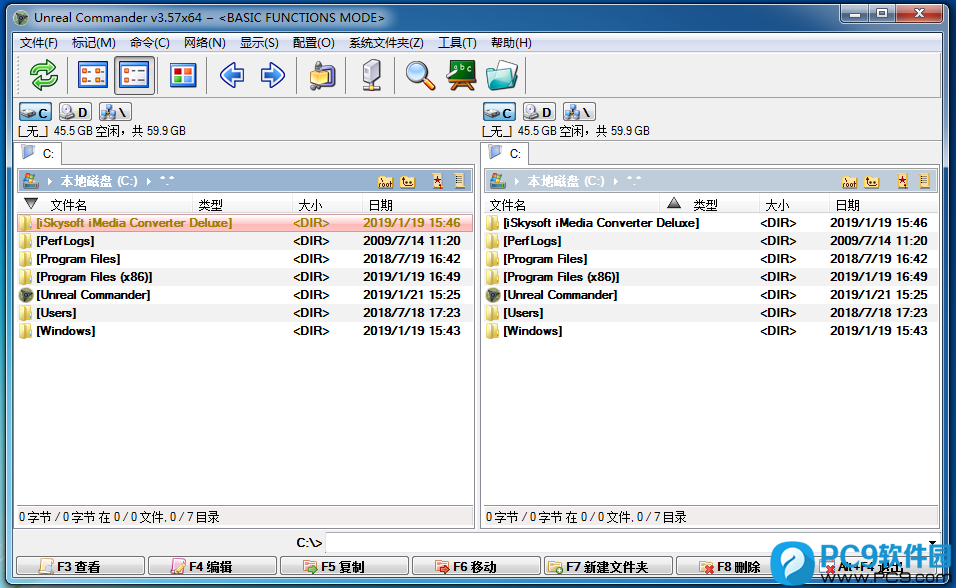Open the 帮助(H) menu

[x=511, y=43]
